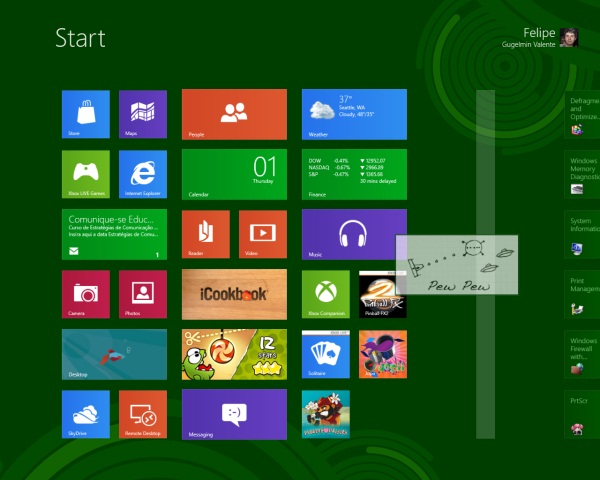
Task: Click the user profile picture
Action: point(569,38)
